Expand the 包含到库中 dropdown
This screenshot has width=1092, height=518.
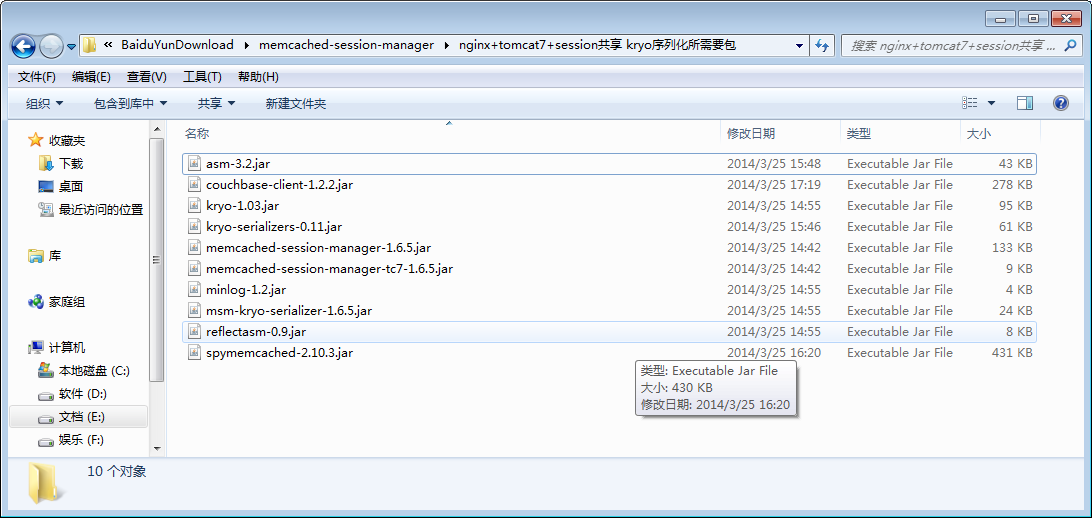(x=131, y=104)
